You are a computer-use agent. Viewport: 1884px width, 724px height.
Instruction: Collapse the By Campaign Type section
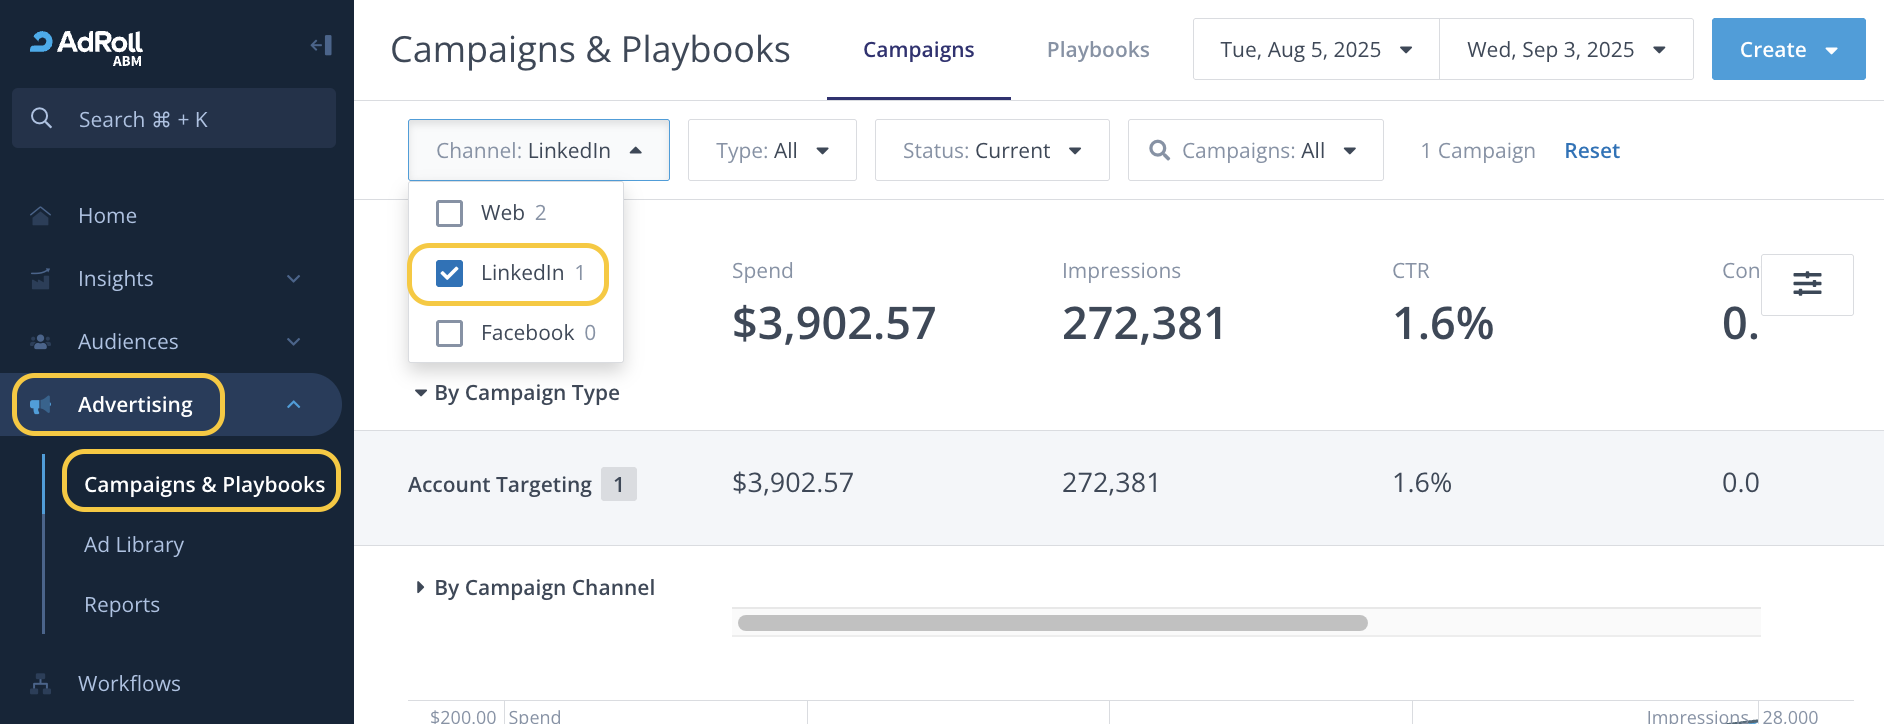coord(517,393)
